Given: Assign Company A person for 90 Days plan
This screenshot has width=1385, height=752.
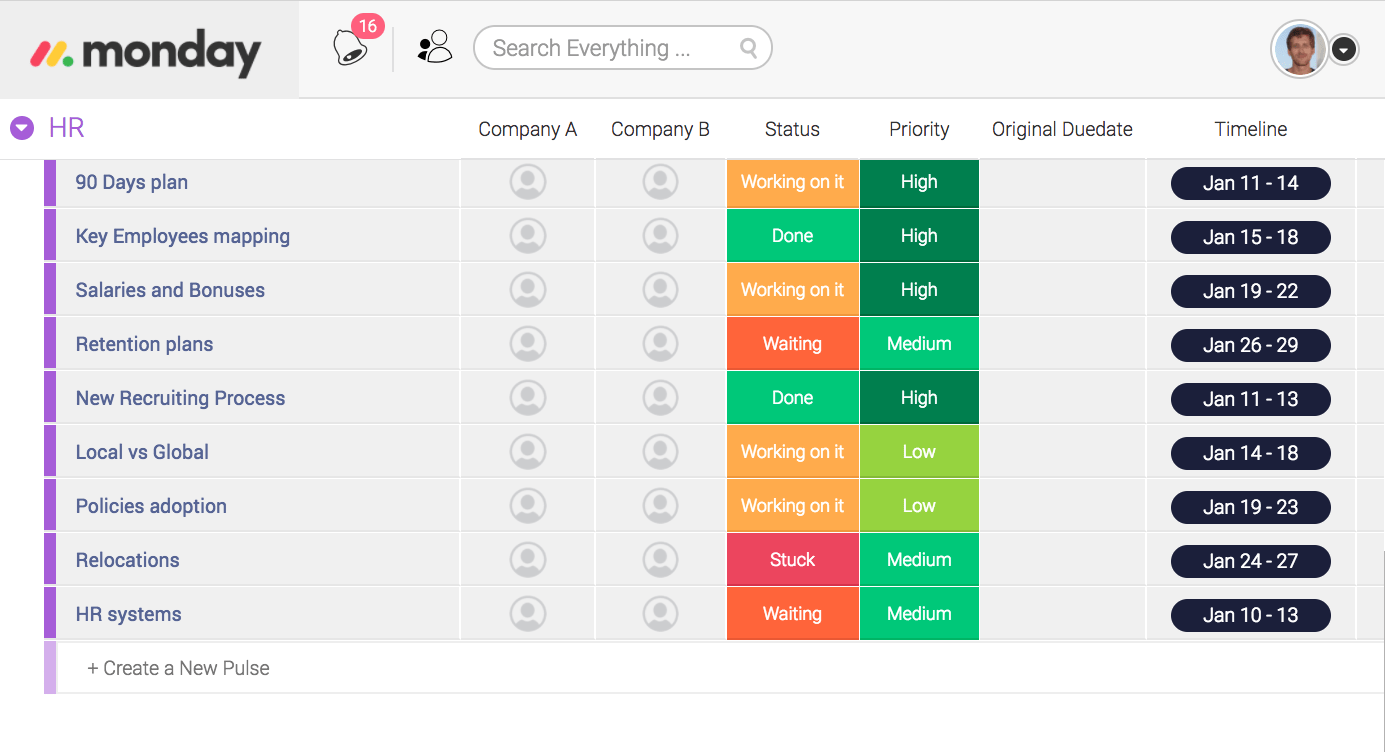Looking at the screenshot, I should (528, 182).
